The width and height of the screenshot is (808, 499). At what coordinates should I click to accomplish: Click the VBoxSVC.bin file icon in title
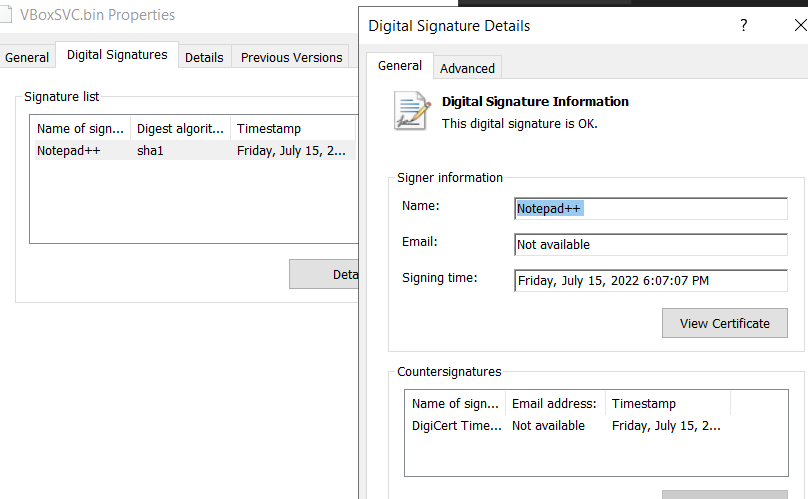[7, 15]
